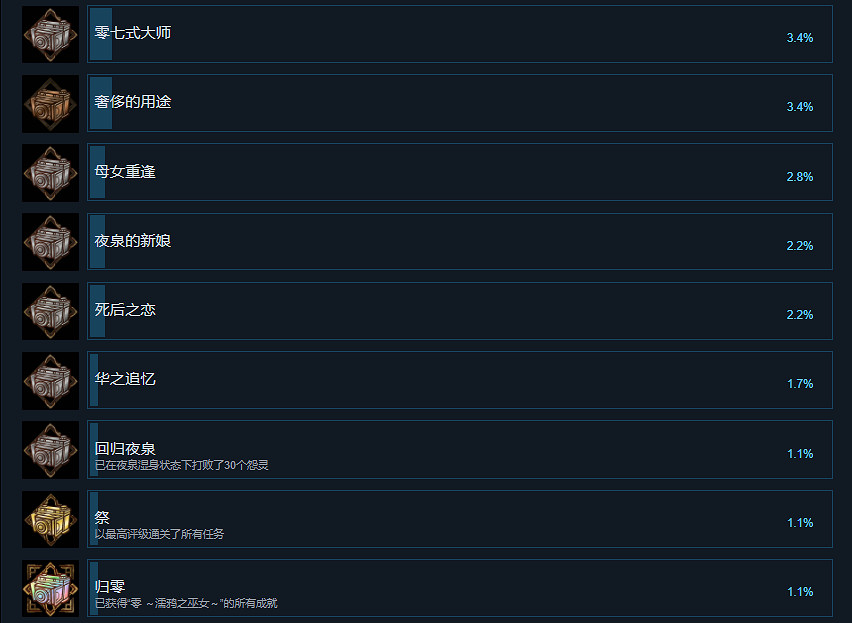This screenshot has width=852, height=623.
Task: Select the 母女重逢 achievement icon
Action: click(51, 173)
